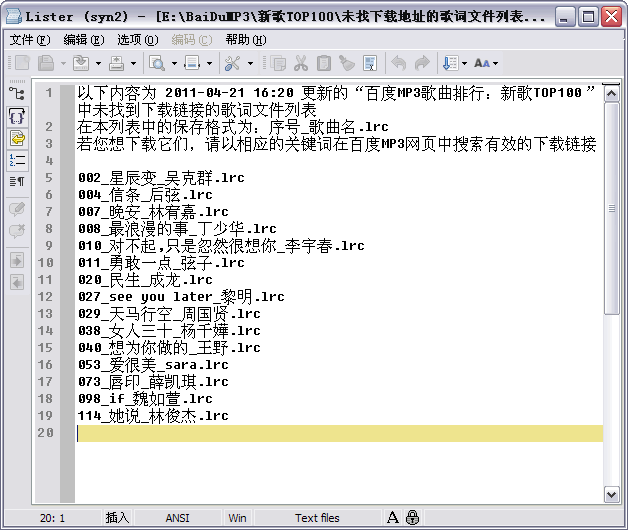Click the font A icon in status bar
This screenshot has height=530, width=628.
pyautogui.click(x=393, y=518)
